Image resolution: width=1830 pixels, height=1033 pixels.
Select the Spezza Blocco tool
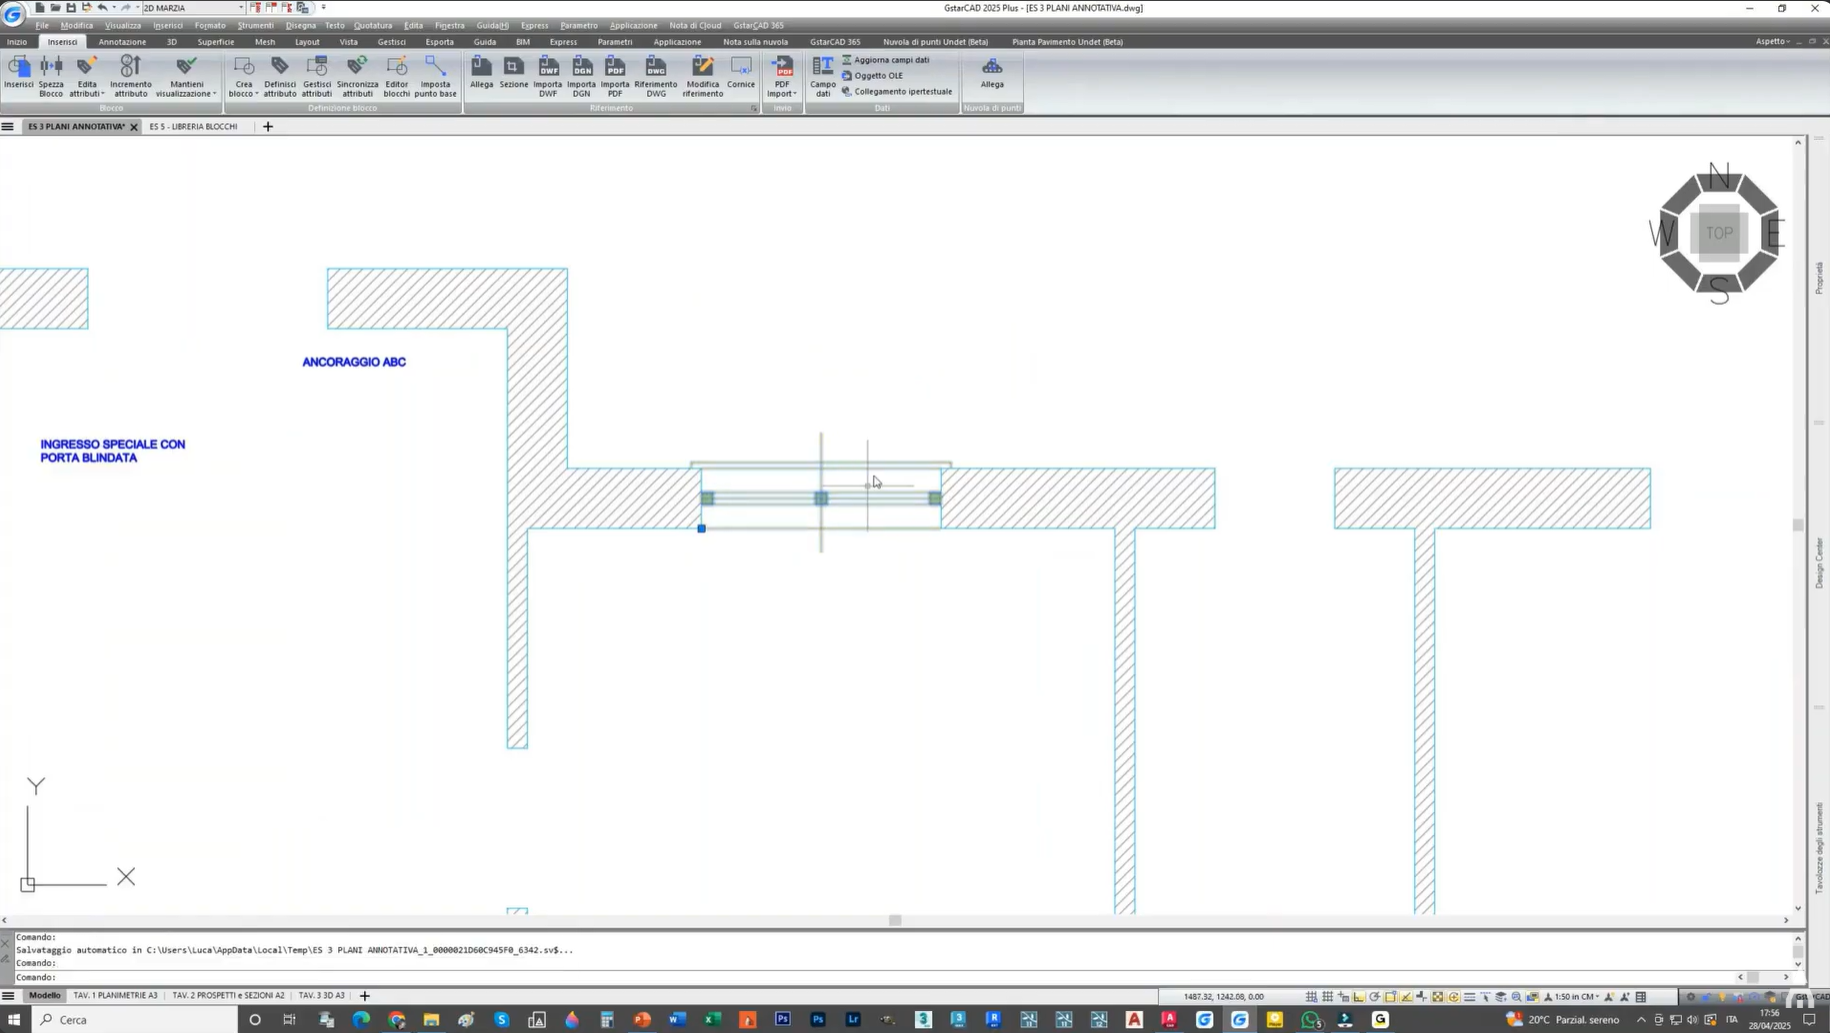tap(51, 74)
